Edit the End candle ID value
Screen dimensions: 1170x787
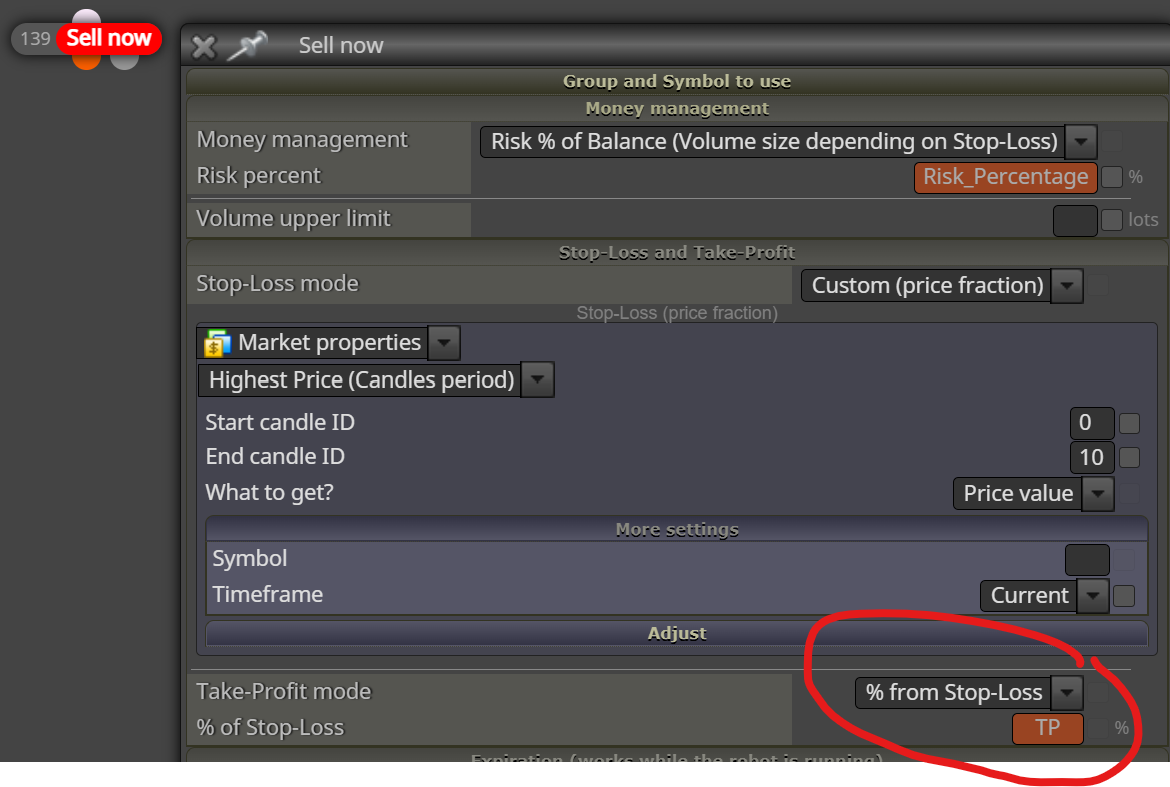(x=1092, y=457)
